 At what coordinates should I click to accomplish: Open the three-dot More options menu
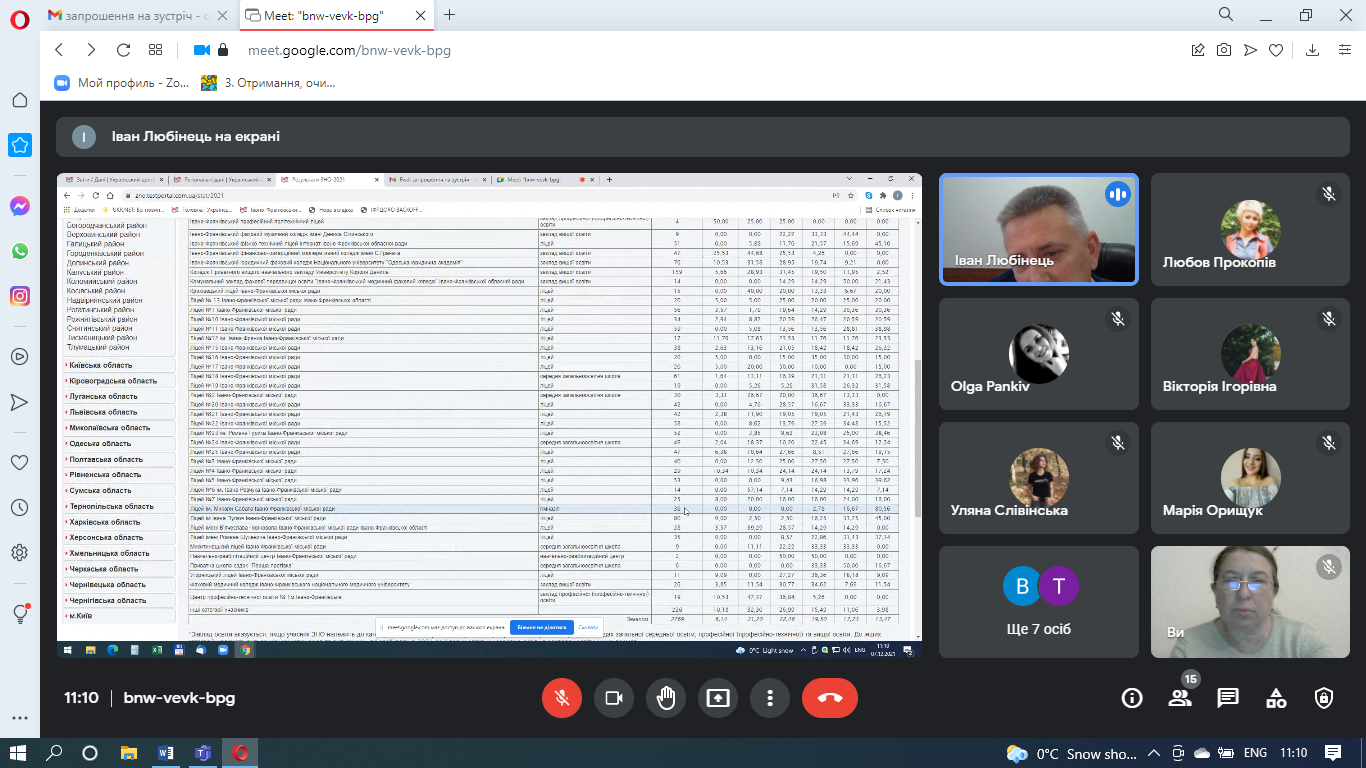(769, 698)
